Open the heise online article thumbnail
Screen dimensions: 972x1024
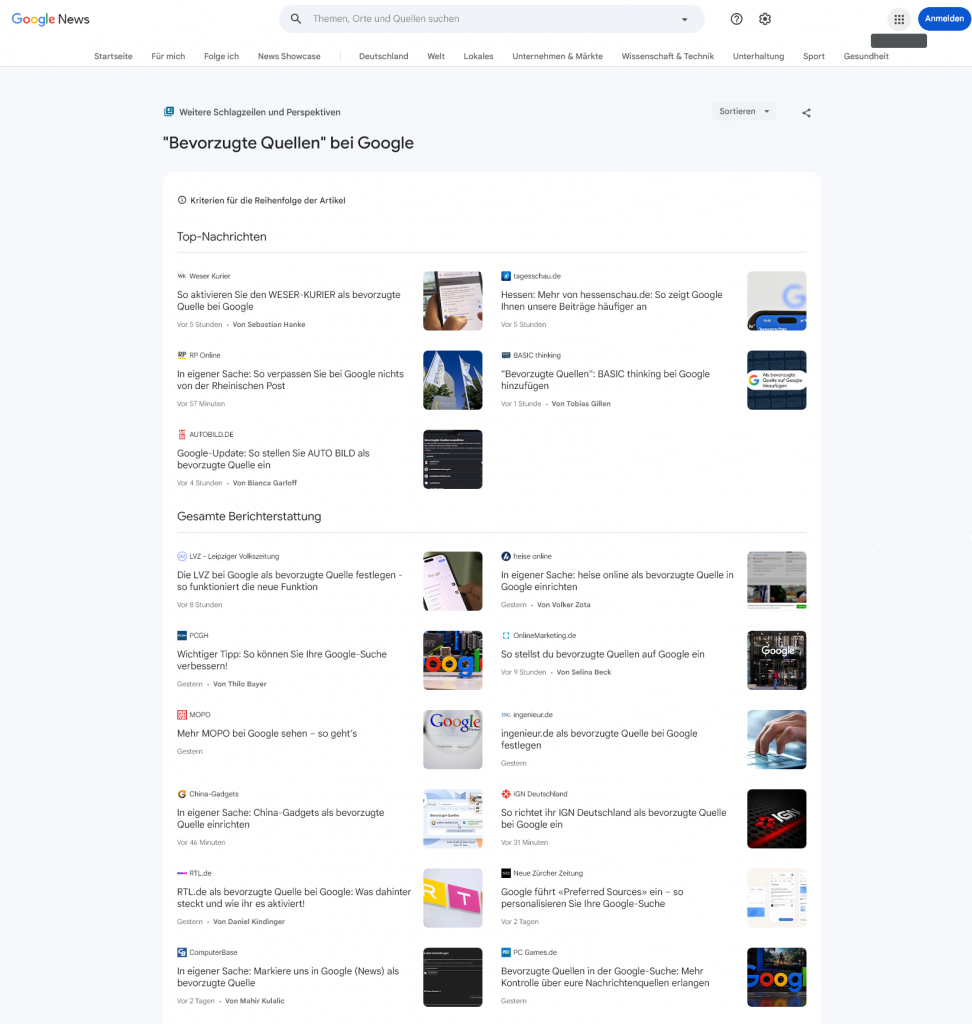click(777, 581)
